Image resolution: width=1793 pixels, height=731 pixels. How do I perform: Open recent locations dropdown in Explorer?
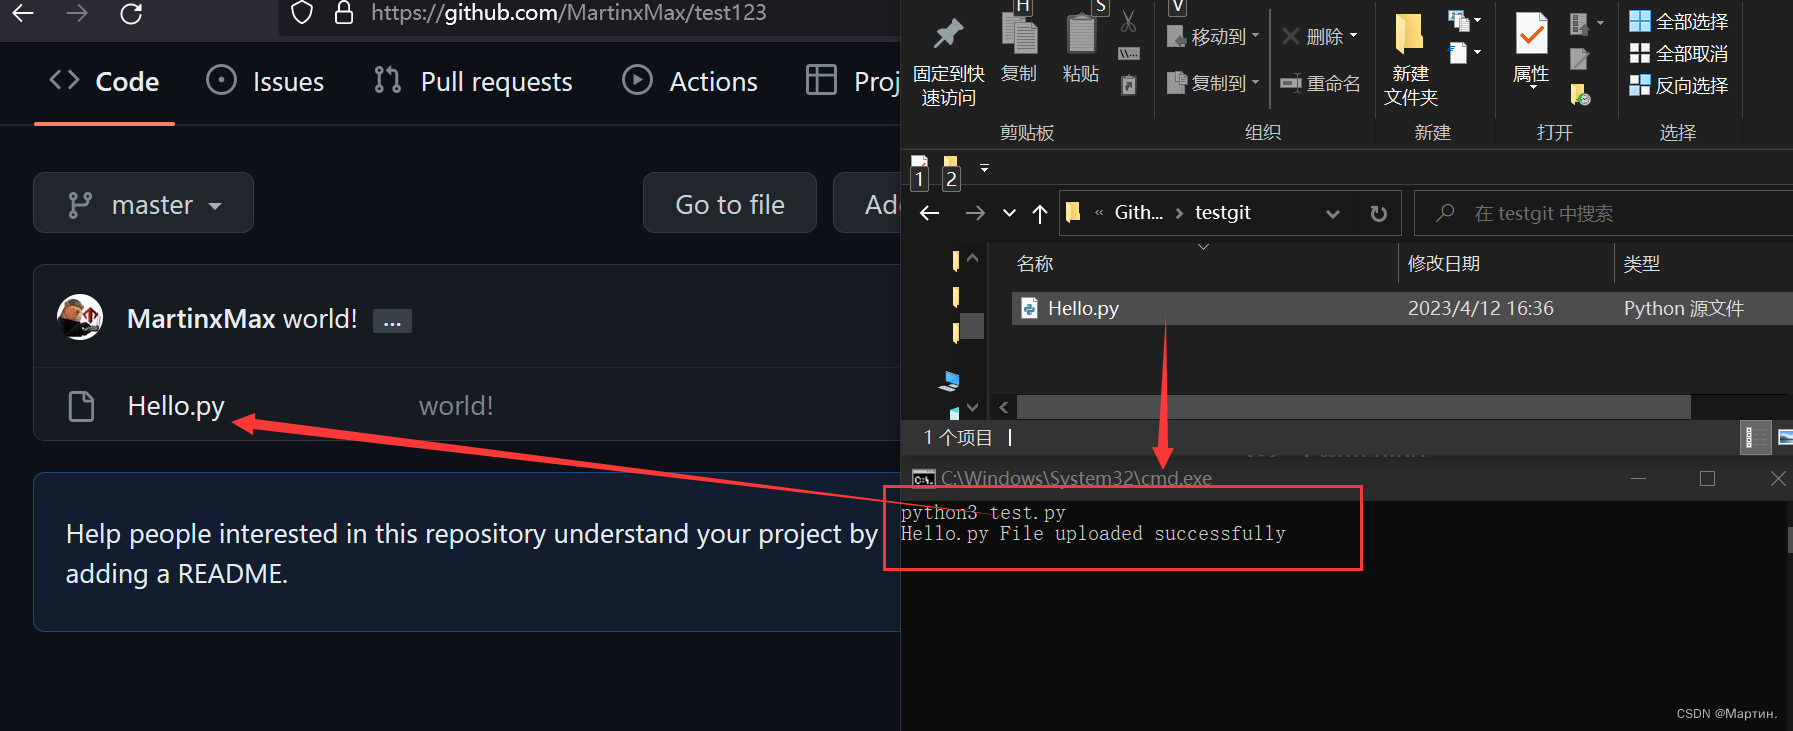[1009, 213]
